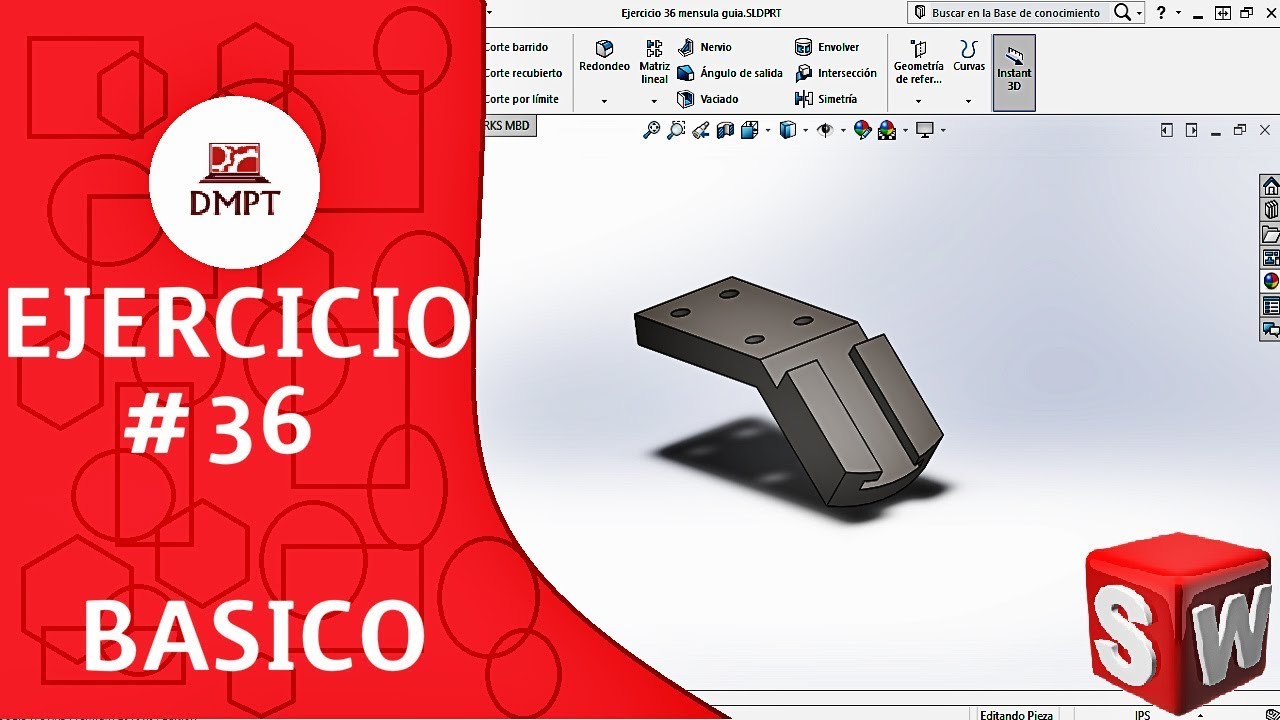Open the Appearances task pane tab
This screenshot has height=720, width=1280.
click(x=1271, y=282)
